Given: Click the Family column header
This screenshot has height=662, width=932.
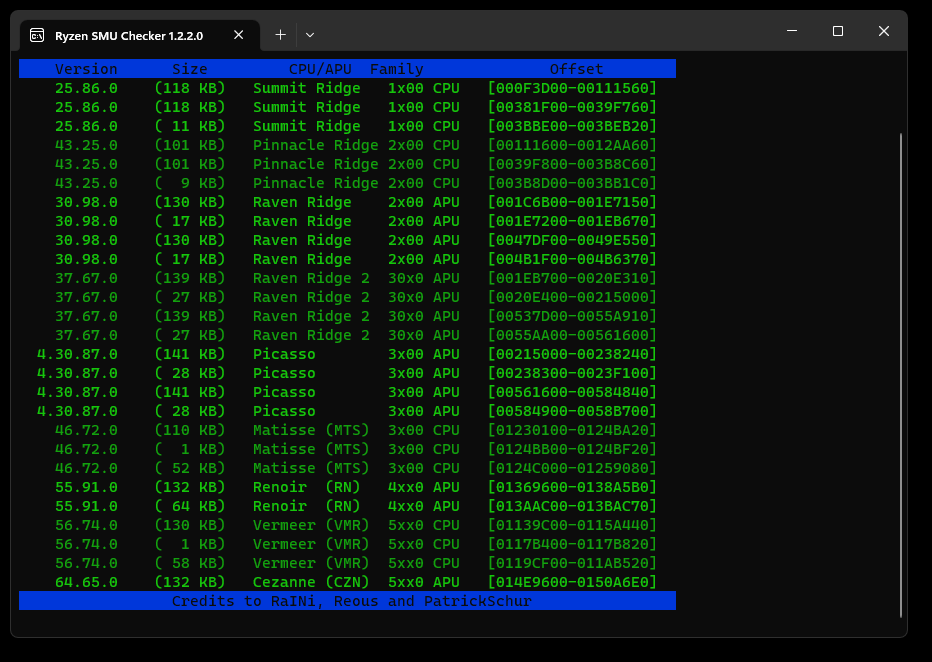Looking at the screenshot, I should click(396, 69).
